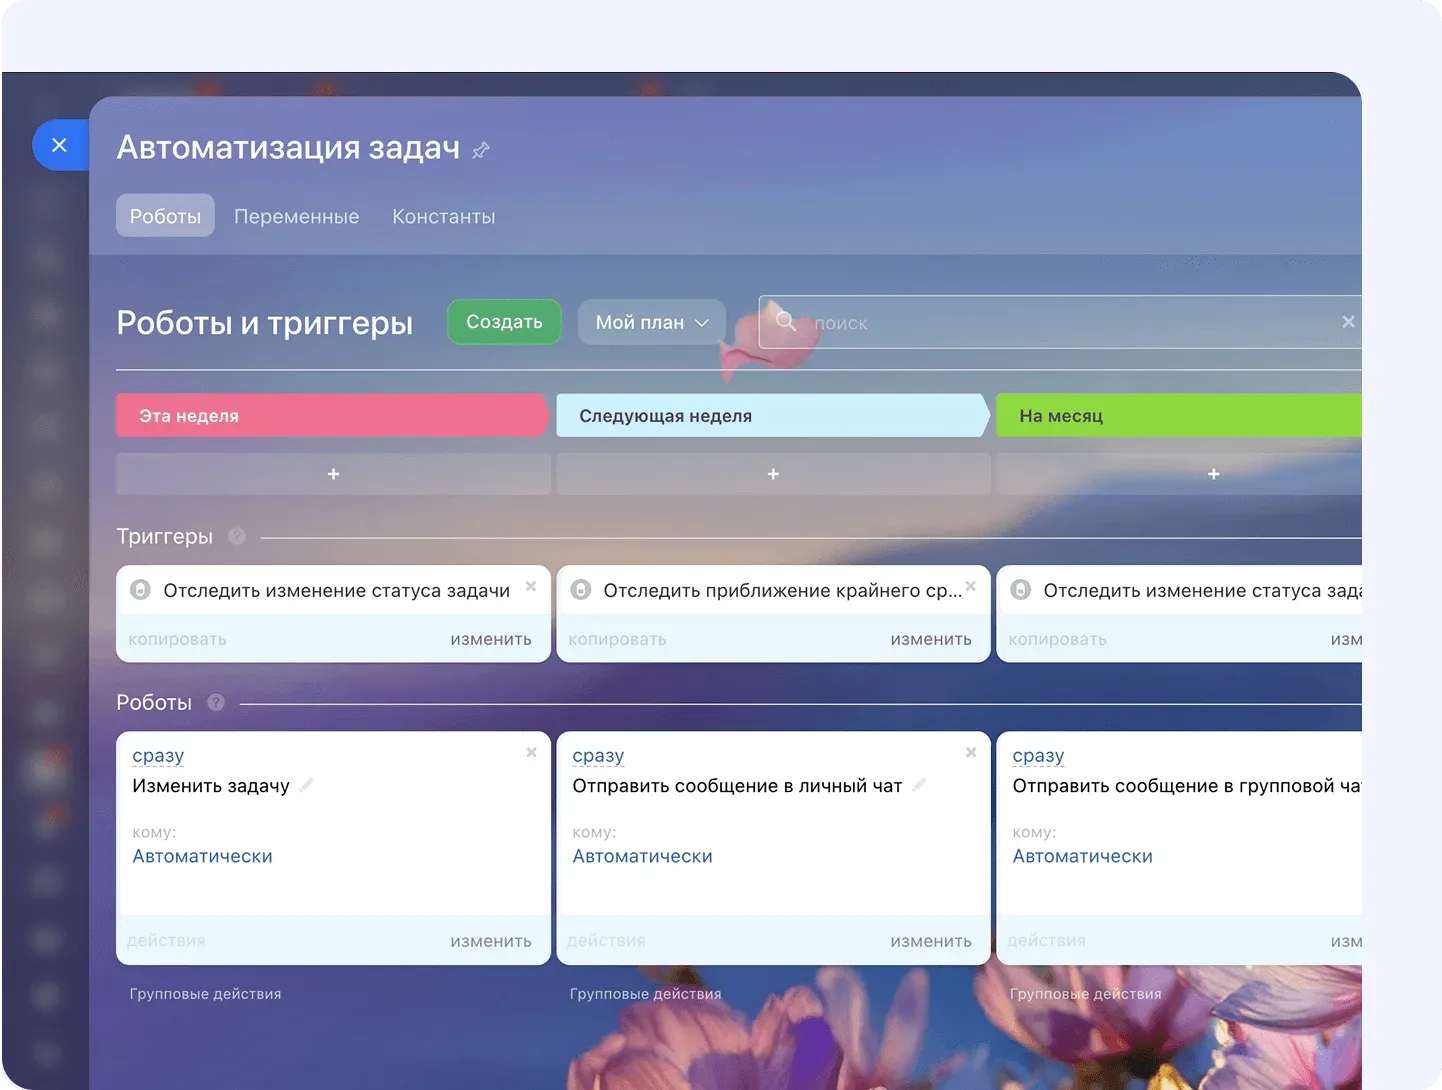Screen dimensions: 1442x1090
Task: Select the Следующая неделя stage
Action: pos(772,415)
